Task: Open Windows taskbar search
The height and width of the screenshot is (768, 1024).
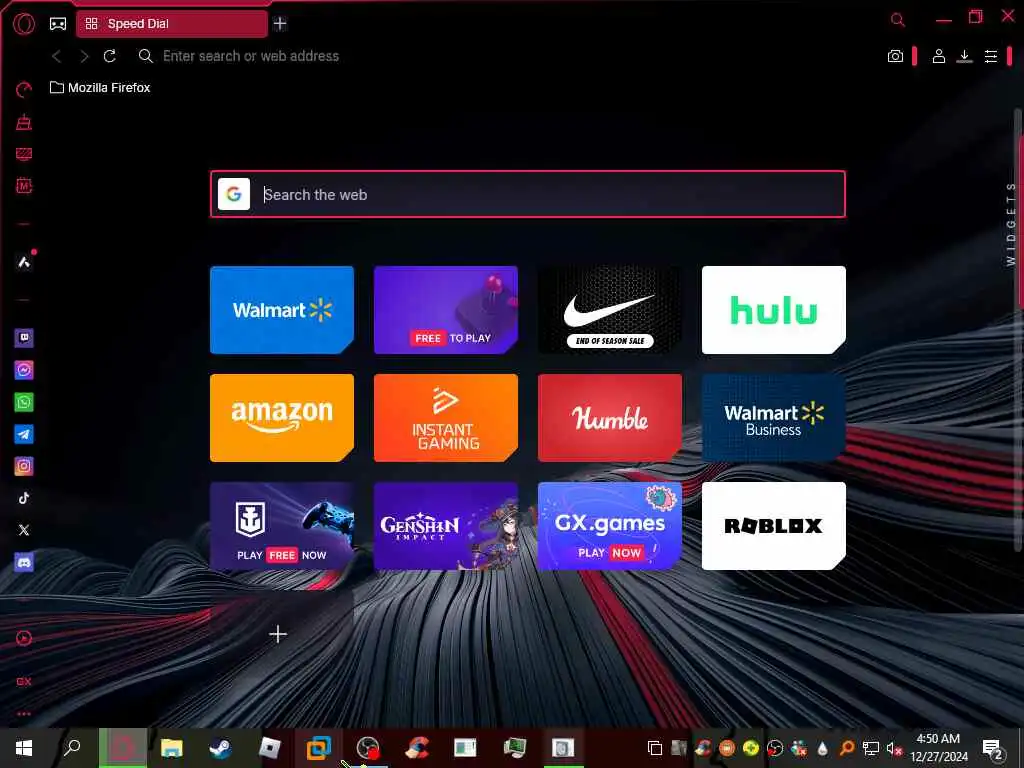Action: (72, 748)
